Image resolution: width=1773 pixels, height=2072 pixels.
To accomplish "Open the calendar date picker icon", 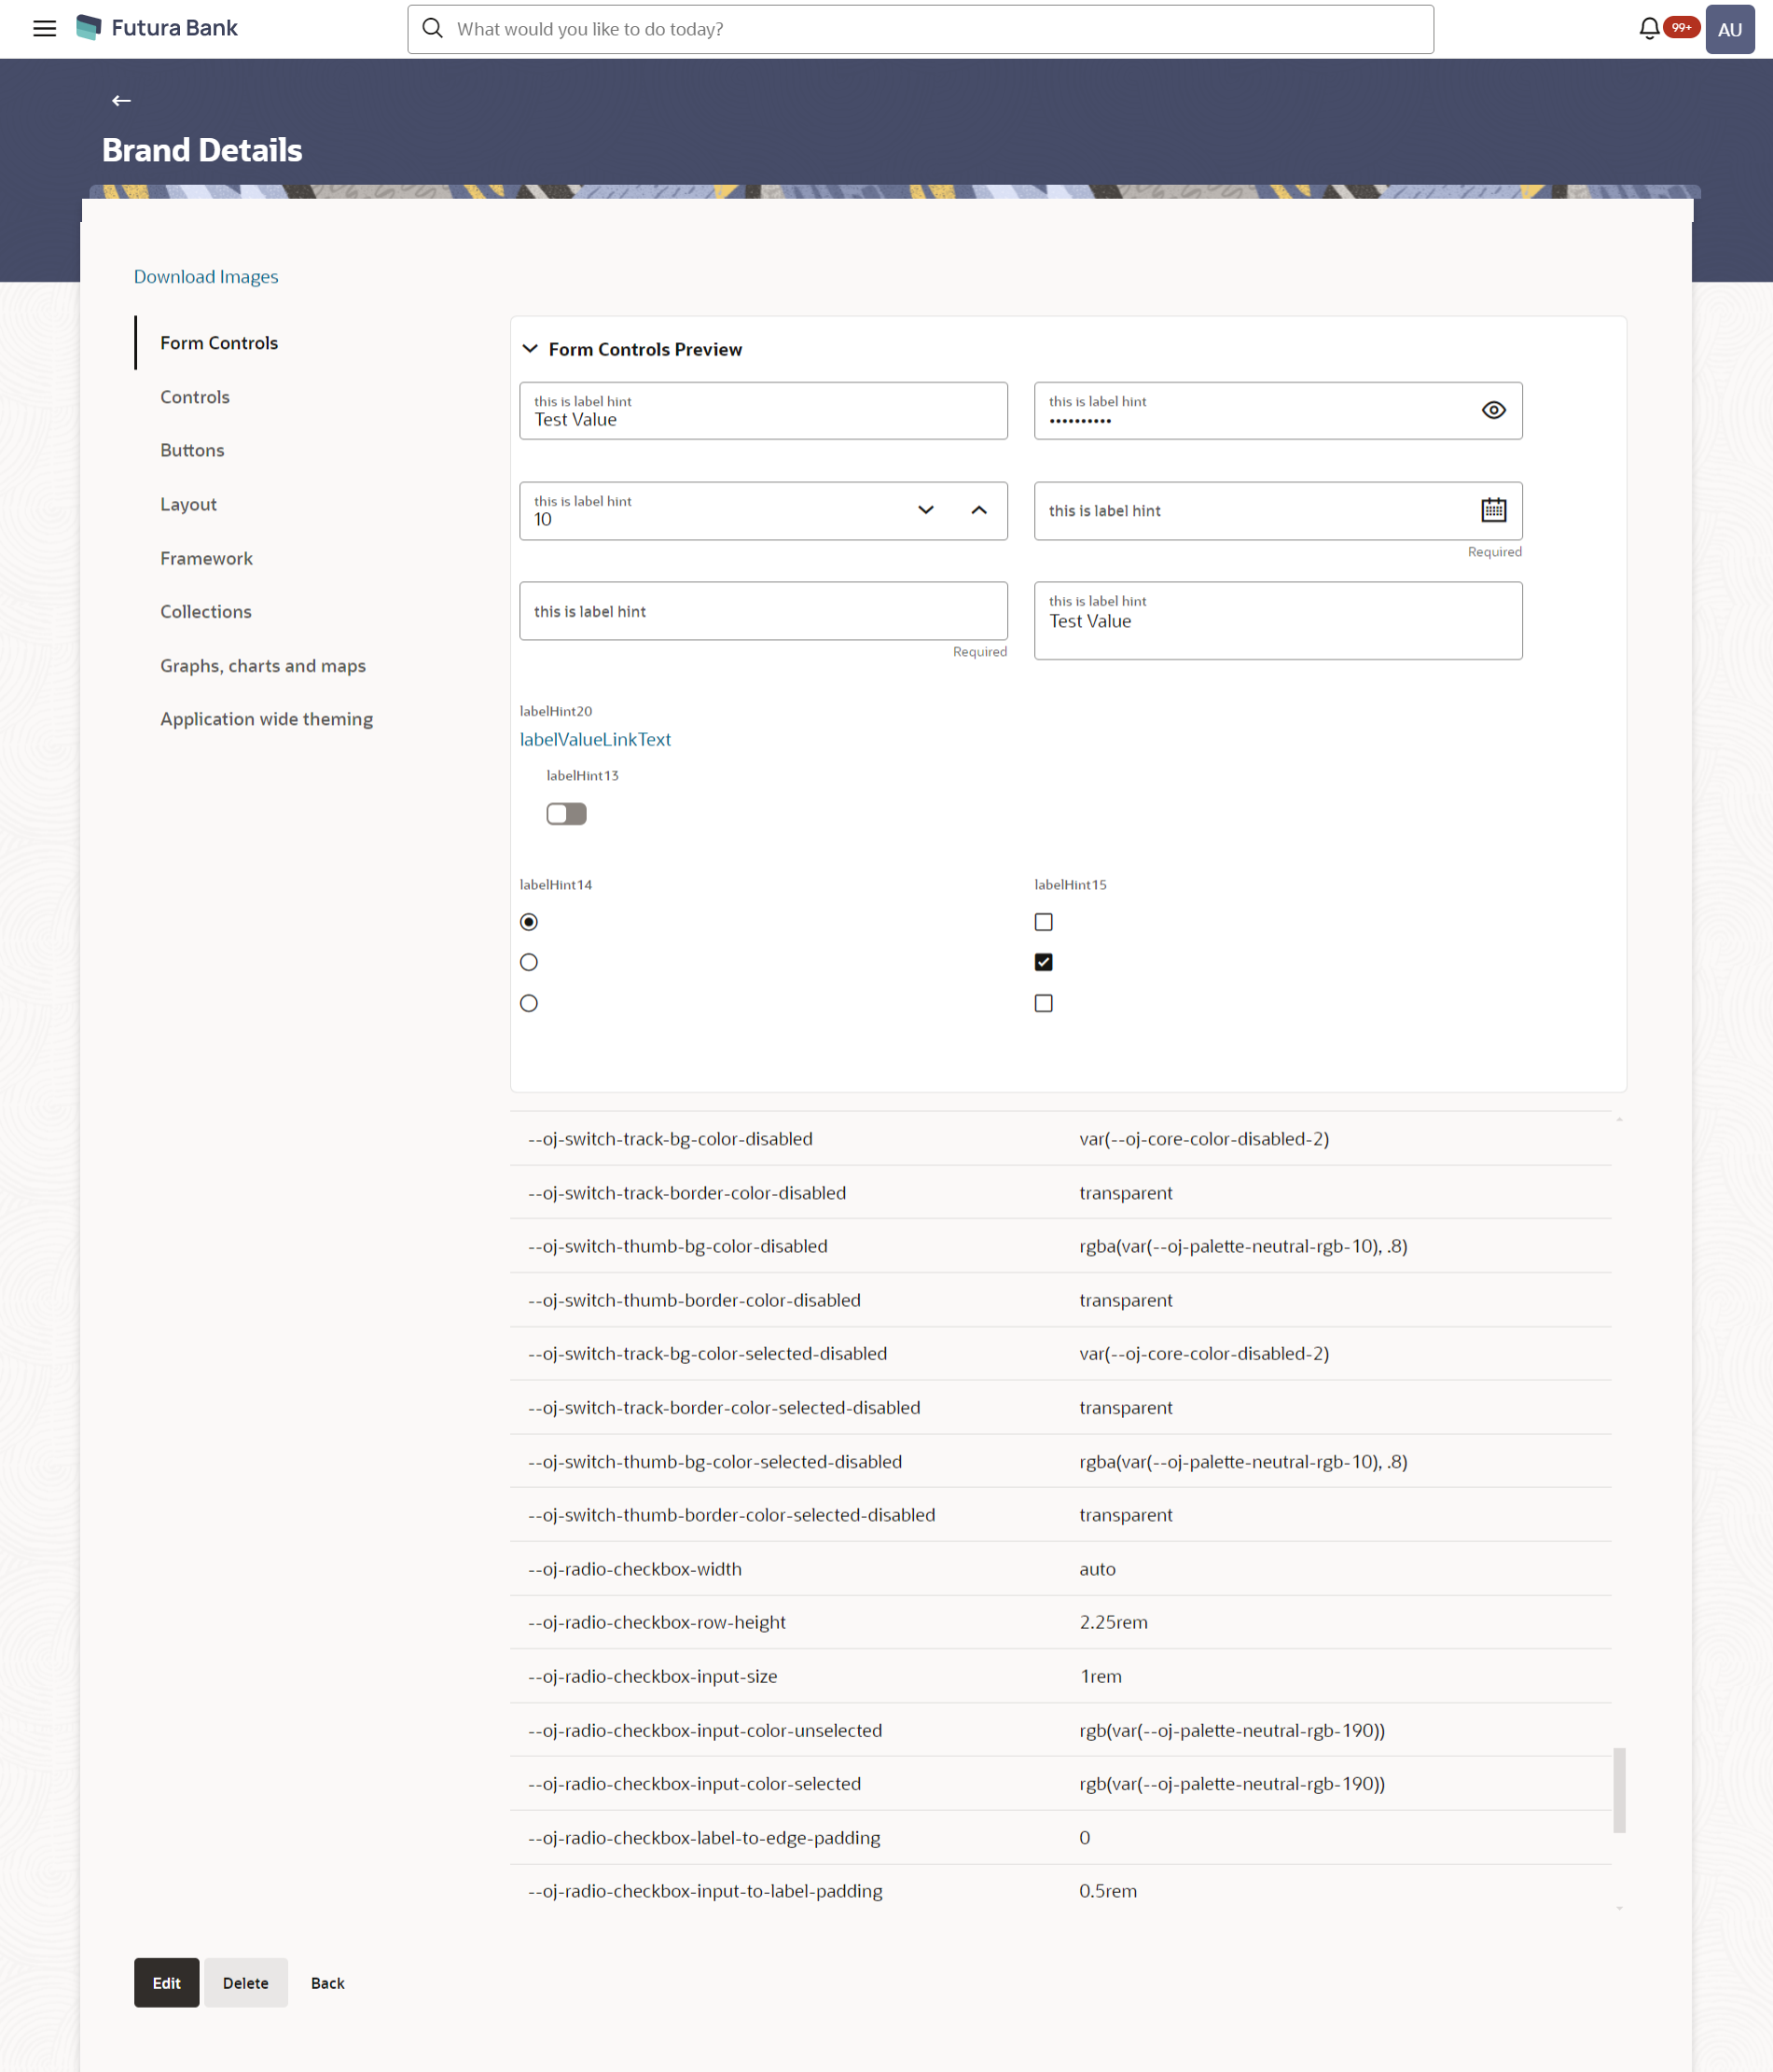I will (1493, 510).
